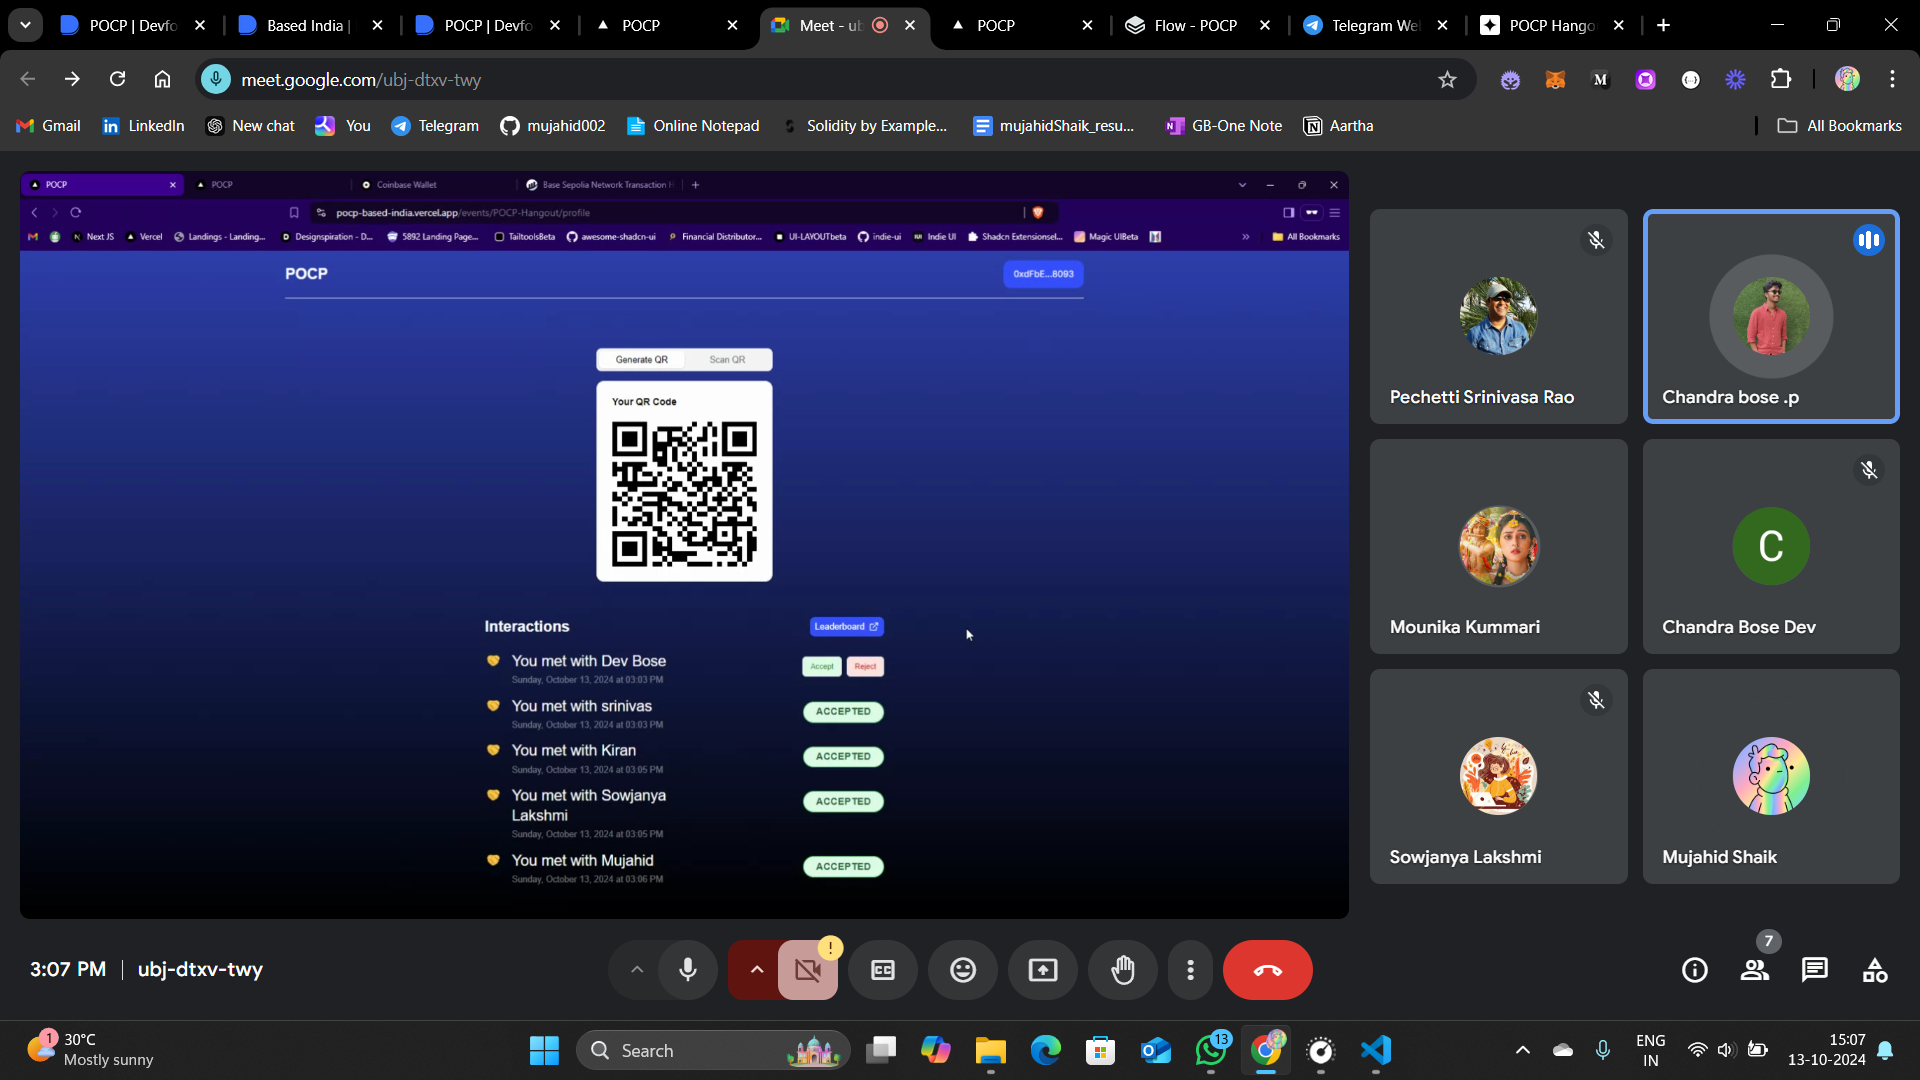Open the Online Notepad bookmark
Viewport: 1920px width, 1080px height.
click(693, 126)
